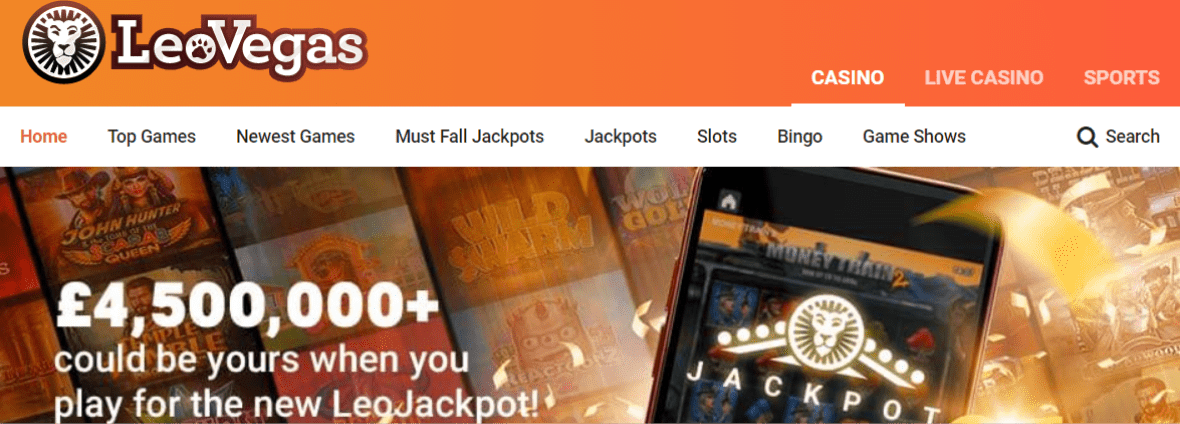Click the LeoVegas lion logo icon
Image resolution: width=1180 pixels, height=424 pixels.
click(64, 41)
